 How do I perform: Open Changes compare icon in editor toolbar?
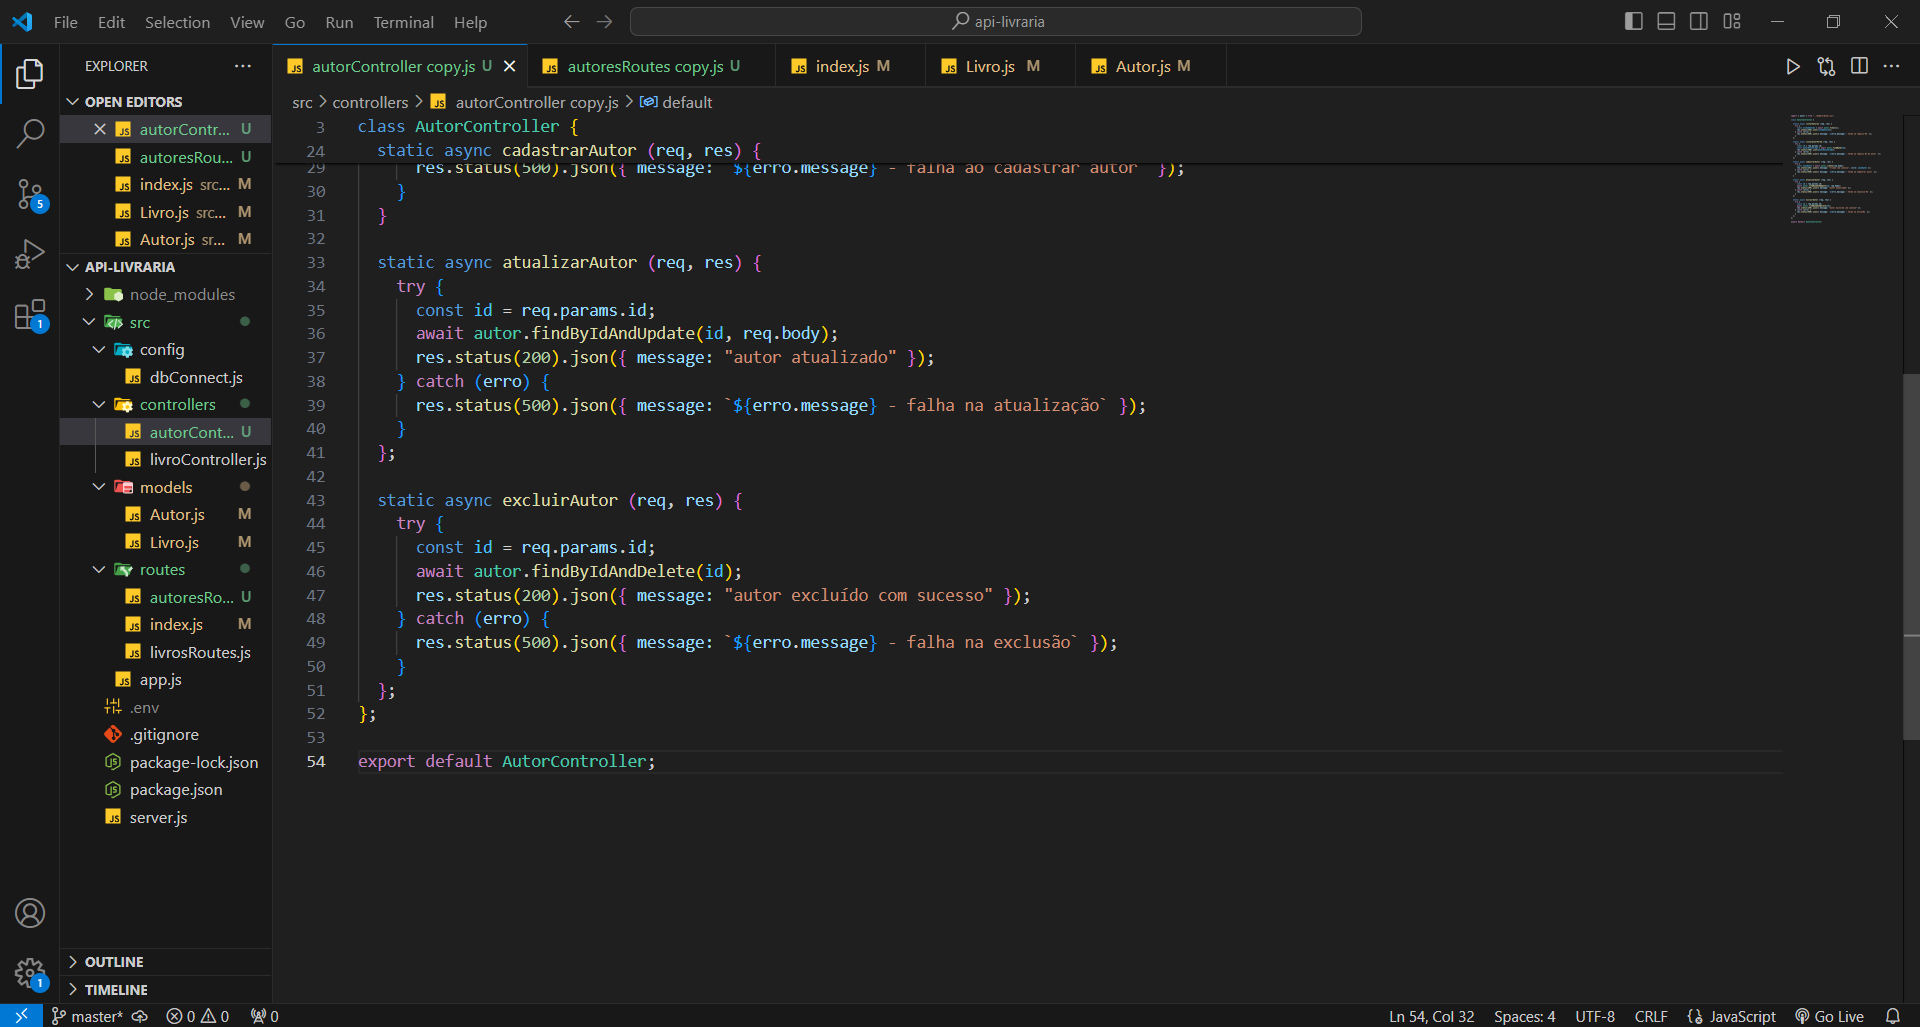1826,66
